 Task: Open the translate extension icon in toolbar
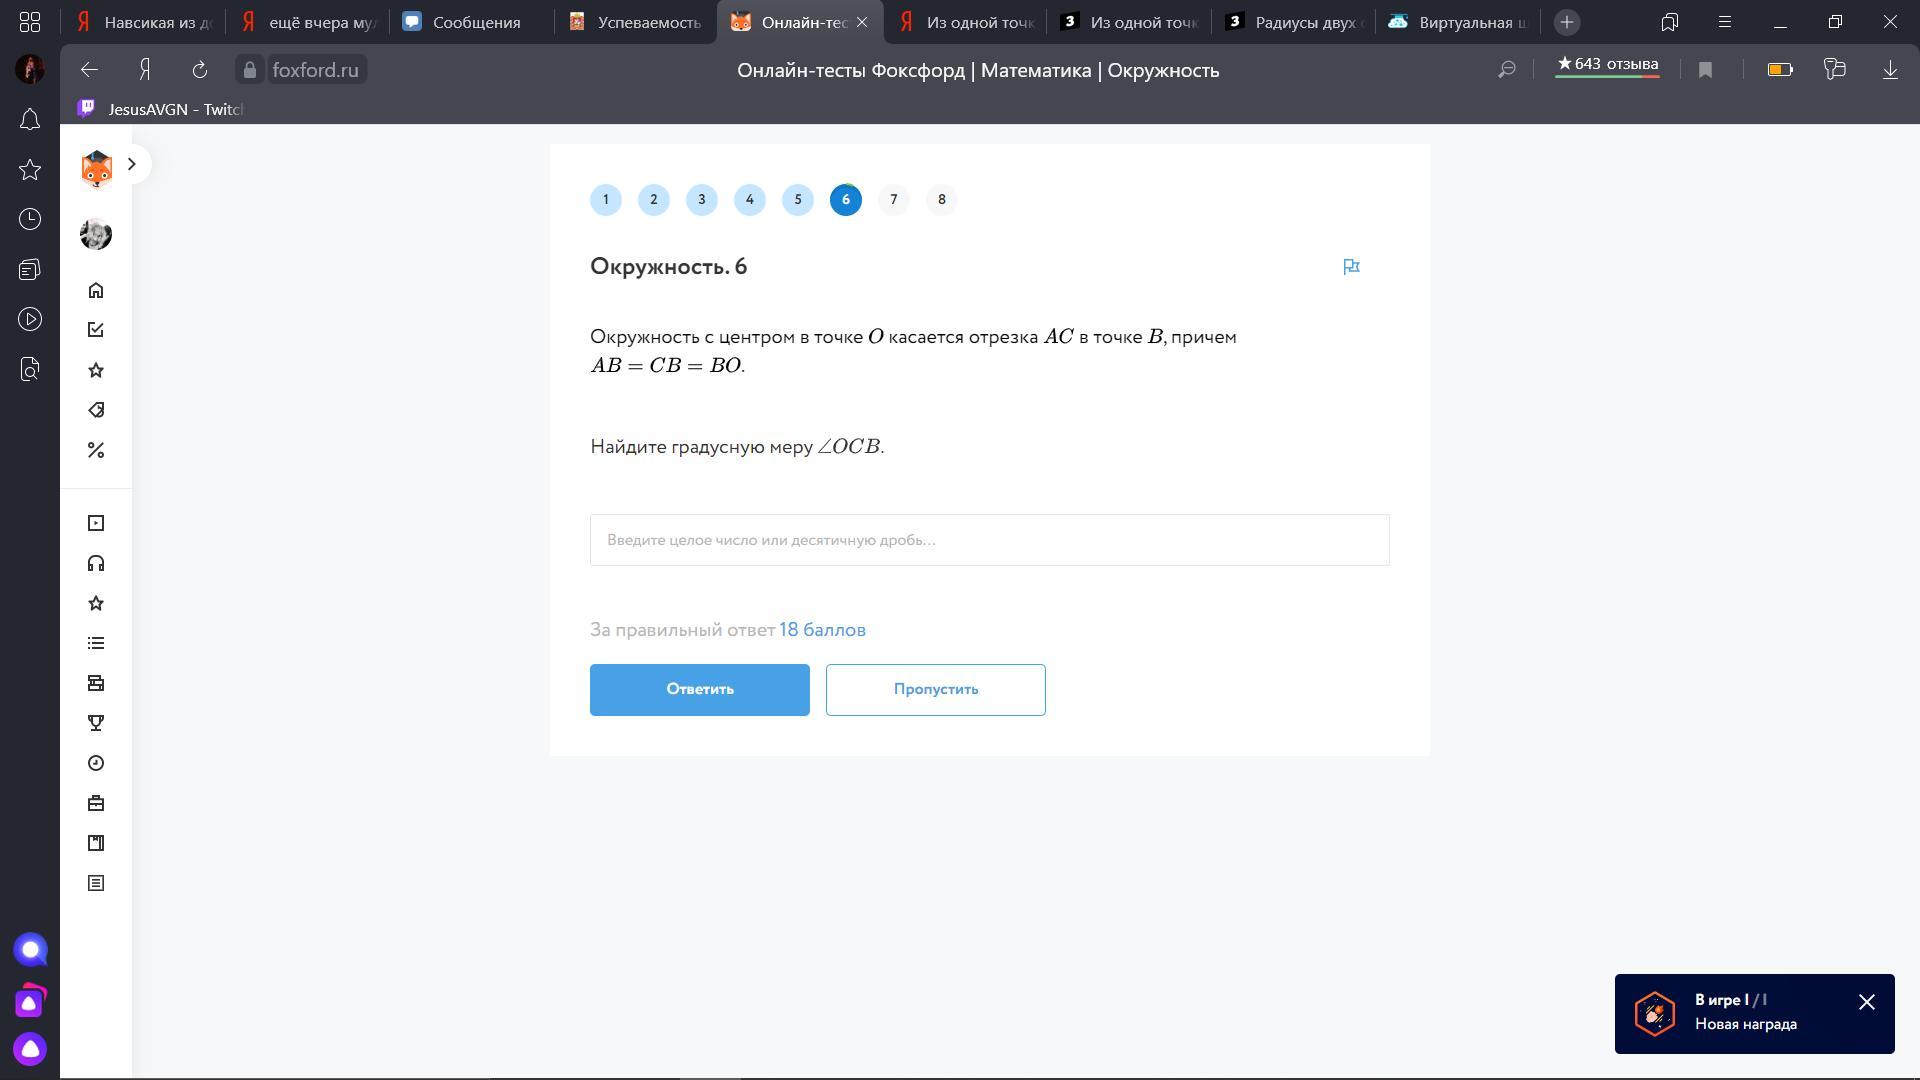point(1834,70)
